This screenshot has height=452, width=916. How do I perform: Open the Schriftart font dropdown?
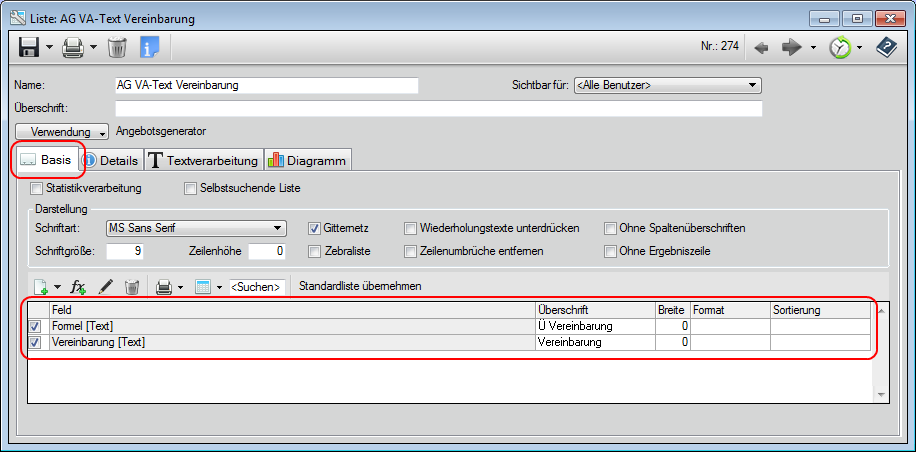196,228
